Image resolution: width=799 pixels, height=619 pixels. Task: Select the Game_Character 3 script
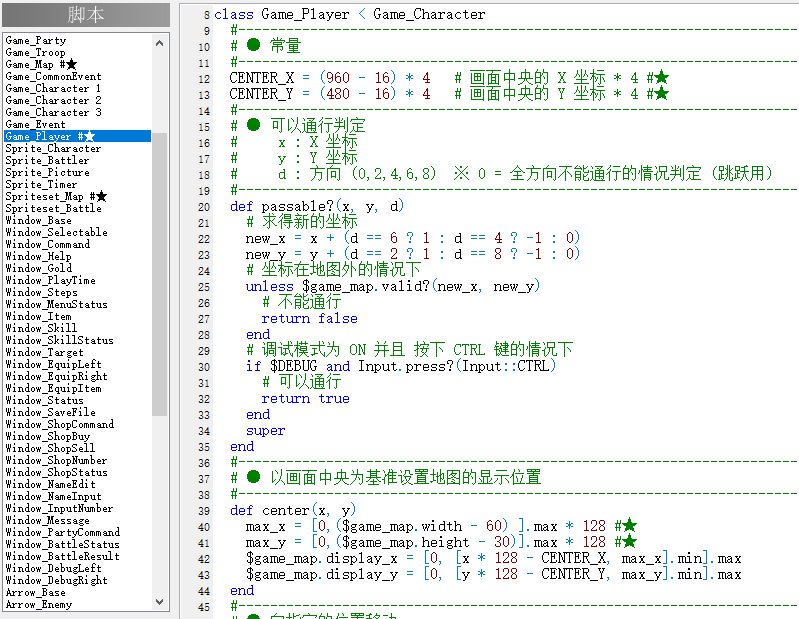[x=53, y=112]
